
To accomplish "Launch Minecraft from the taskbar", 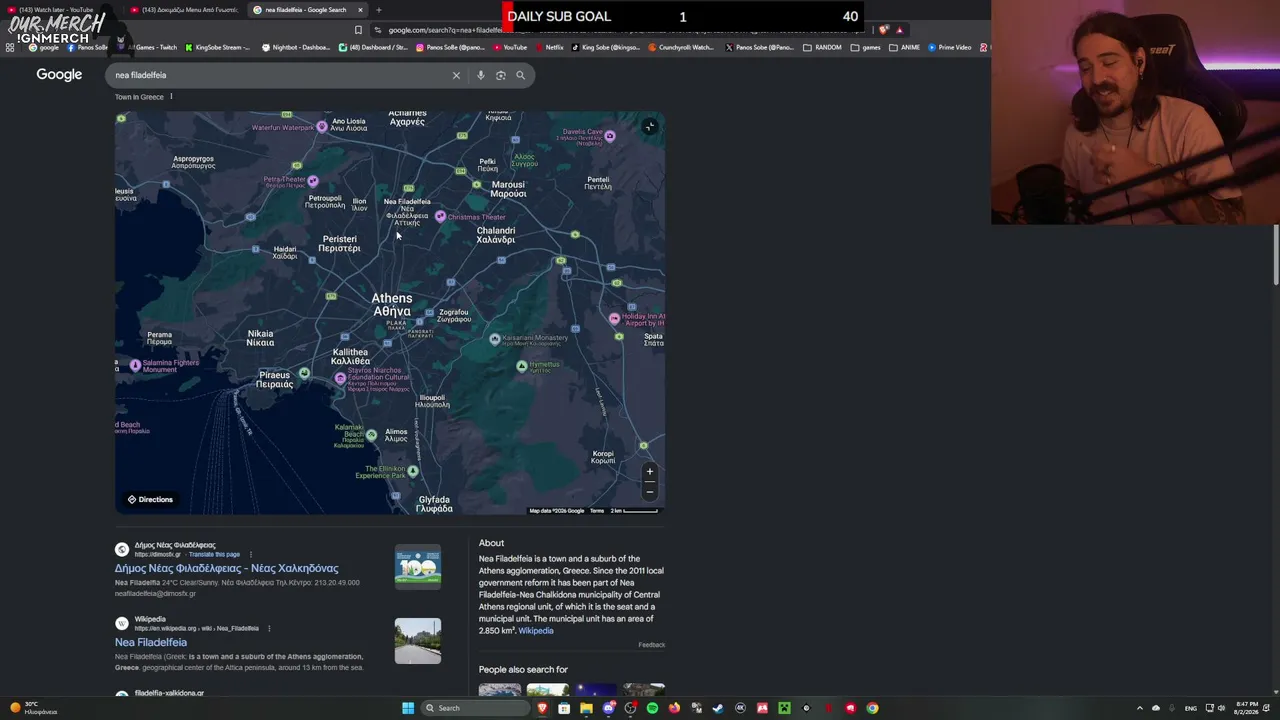I will (784, 708).
